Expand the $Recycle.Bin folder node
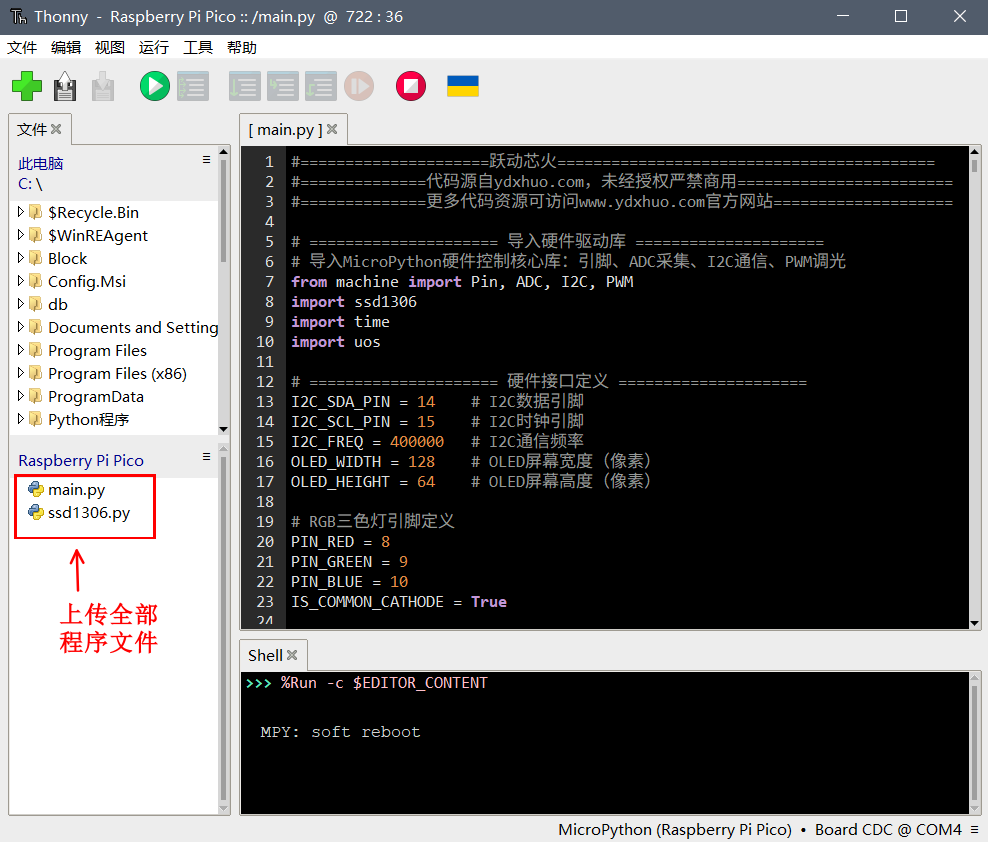The image size is (988, 842). click(x=21, y=212)
